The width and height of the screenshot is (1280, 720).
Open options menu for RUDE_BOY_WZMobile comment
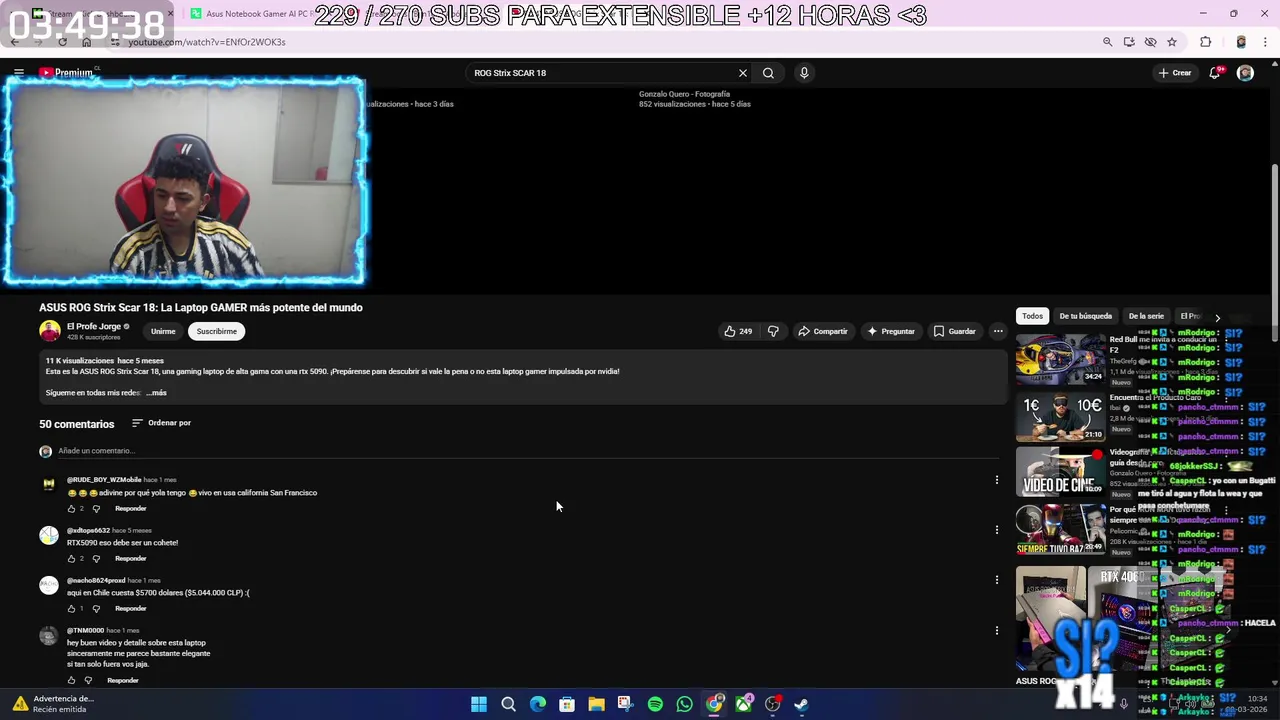tap(996, 480)
